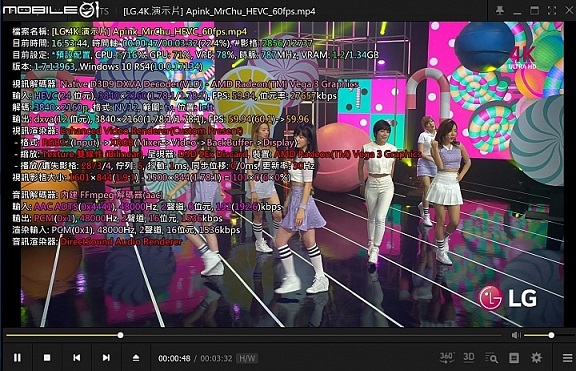Viewport: 576px width, 371px height.
Task: Open a file using the eject icon
Action: pyautogui.click(x=136, y=357)
